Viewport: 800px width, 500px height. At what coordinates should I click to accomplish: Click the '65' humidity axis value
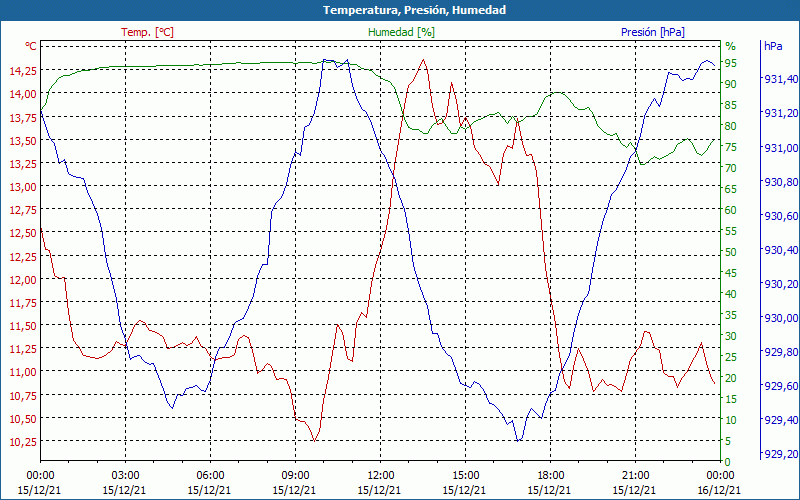point(731,189)
